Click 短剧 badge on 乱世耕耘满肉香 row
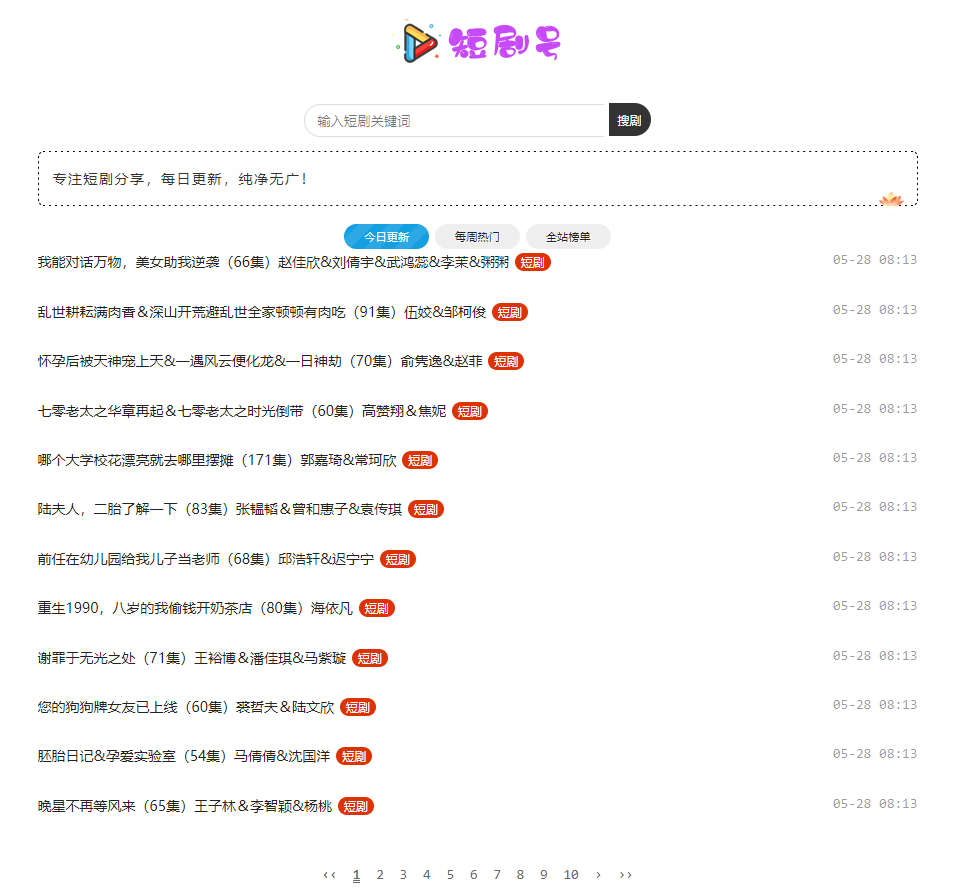The height and width of the screenshot is (894, 977). click(510, 313)
